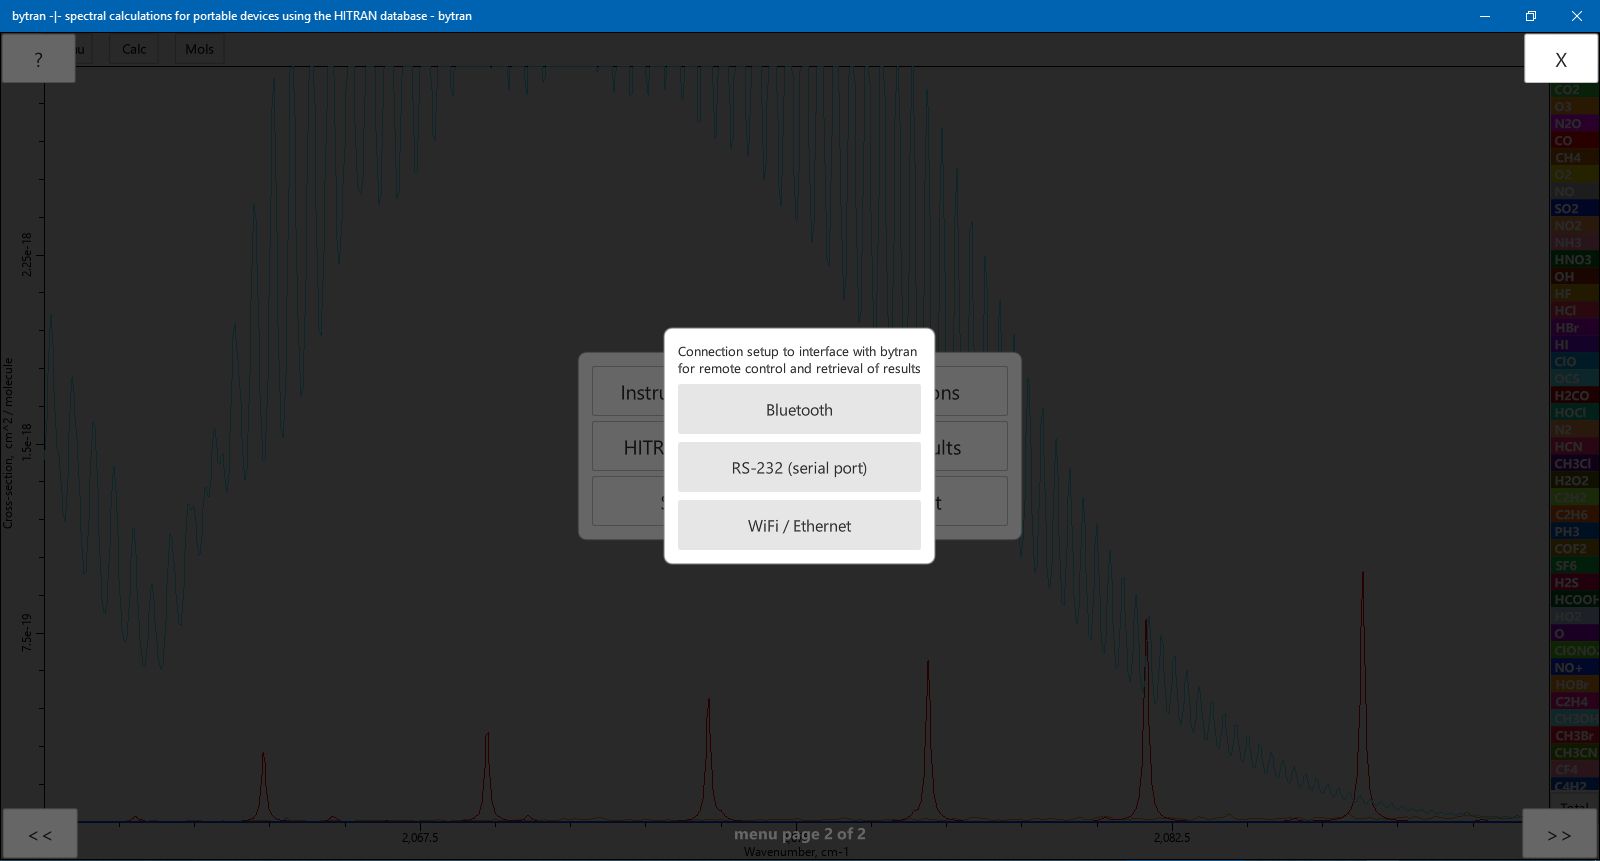Open the Mols toolbar item
This screenshot has width=1600, height=861.
click(x=199, y=49)
